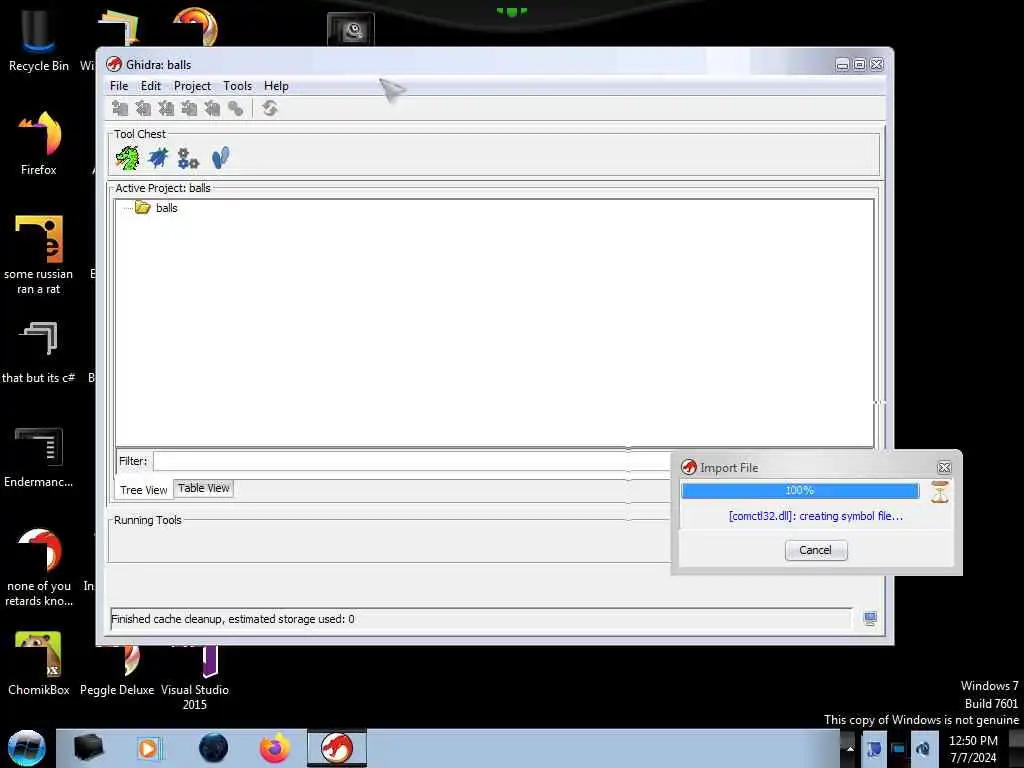Open the Emulator gears tool
1024x768 pixels.
pos(188,158)
